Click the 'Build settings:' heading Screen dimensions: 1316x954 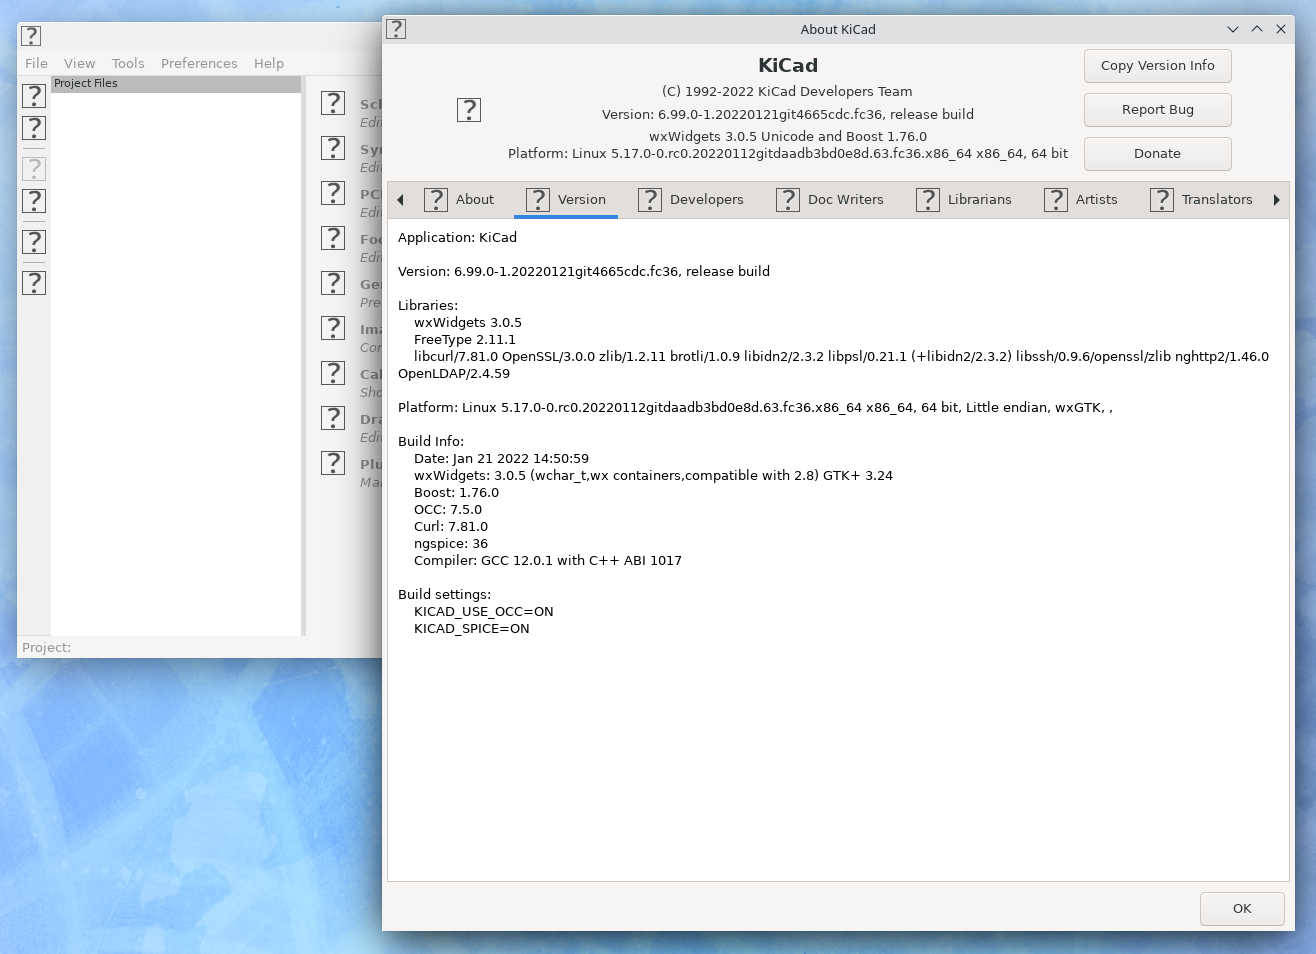pyautogui.click(x=444, y=595)
